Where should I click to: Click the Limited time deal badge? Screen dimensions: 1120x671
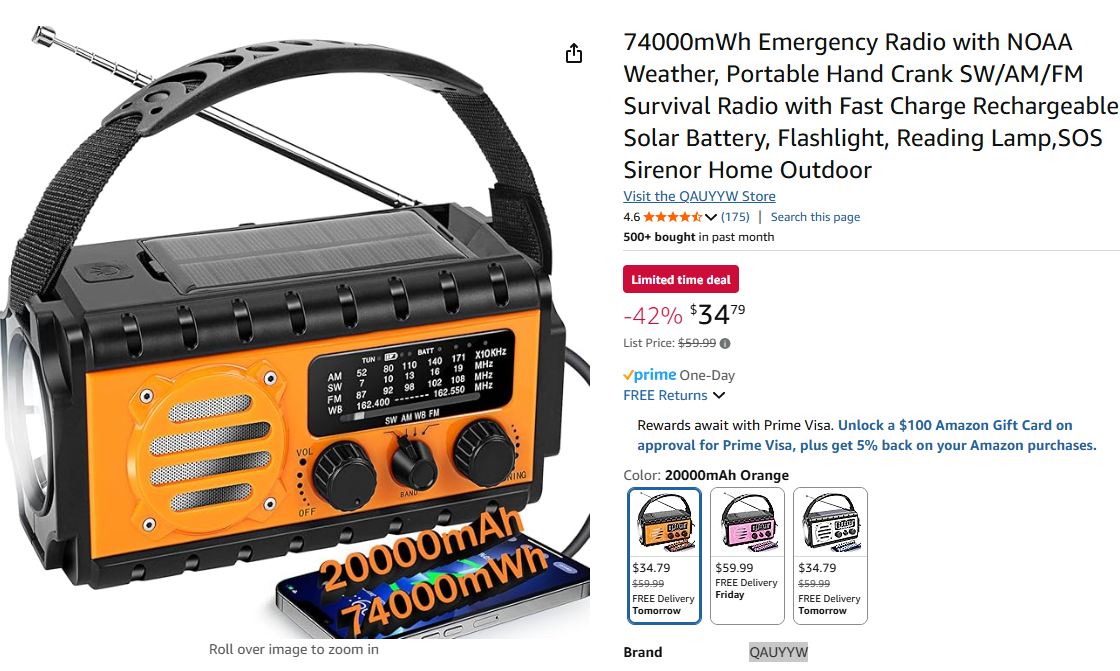(x=681, y=279)
